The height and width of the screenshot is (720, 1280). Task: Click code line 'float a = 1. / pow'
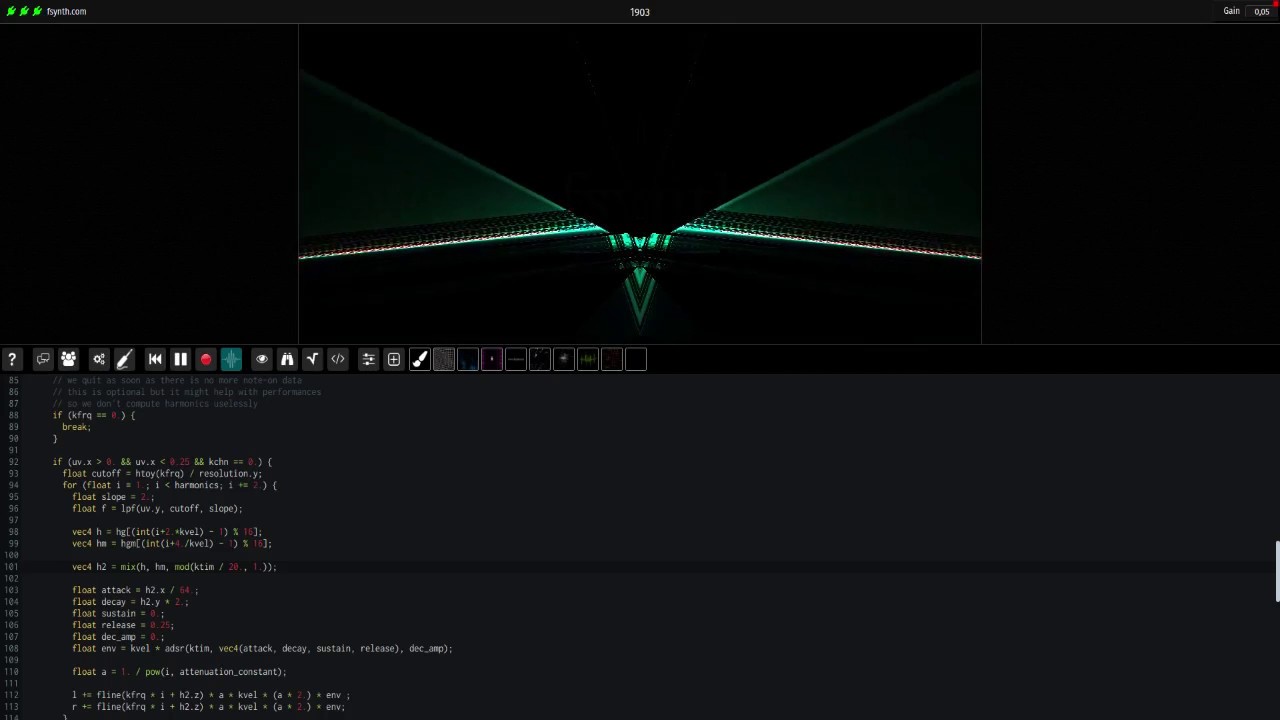point(179,672)
